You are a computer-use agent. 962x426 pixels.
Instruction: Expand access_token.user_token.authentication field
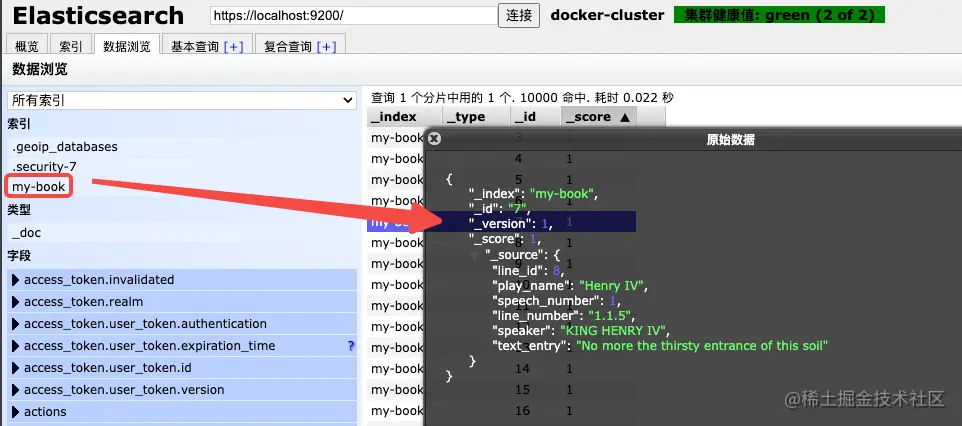(182, 324)
